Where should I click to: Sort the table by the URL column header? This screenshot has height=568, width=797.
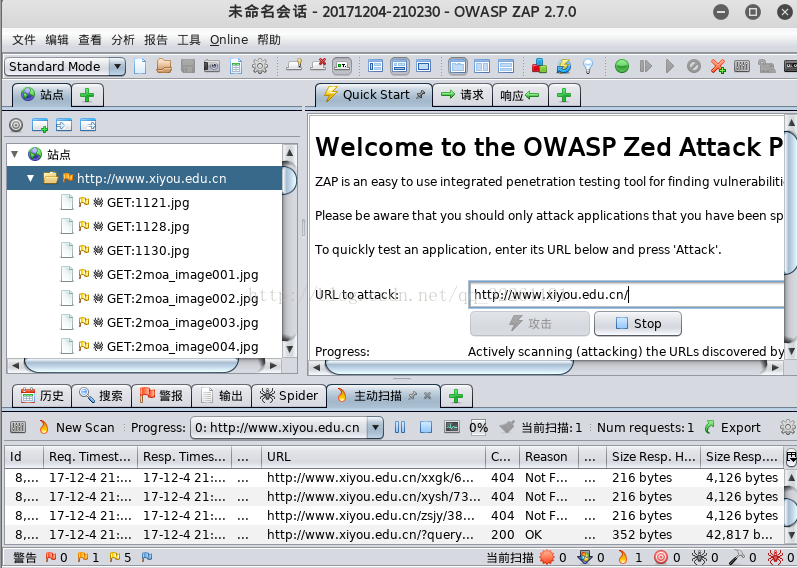(374, 457)
